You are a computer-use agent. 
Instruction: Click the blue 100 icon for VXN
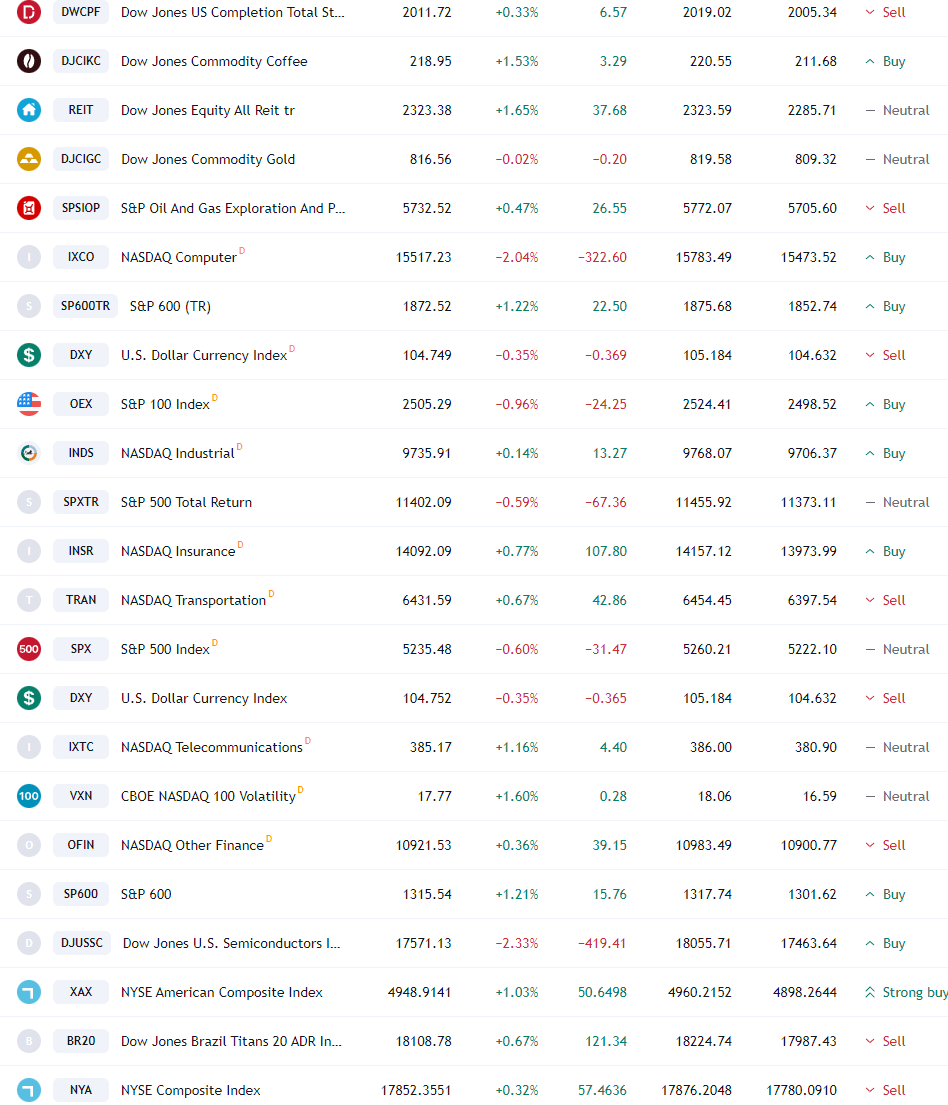tap(29, 796)
